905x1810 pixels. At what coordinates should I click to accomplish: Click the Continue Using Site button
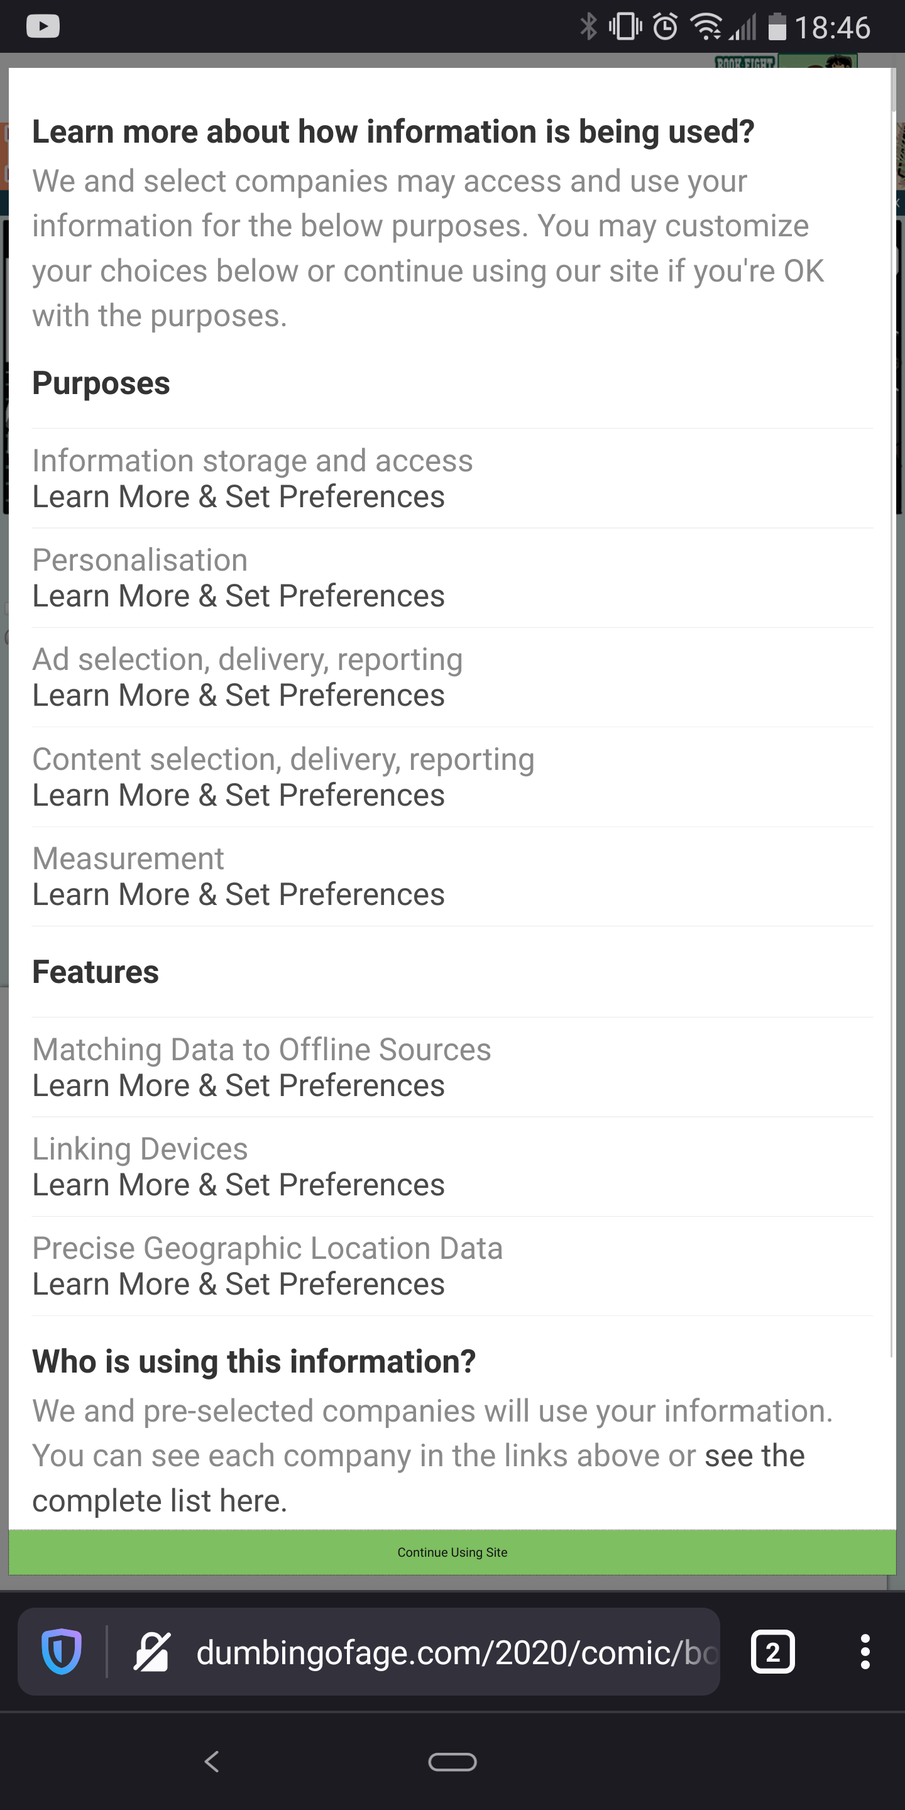[x=452, y=1552]
